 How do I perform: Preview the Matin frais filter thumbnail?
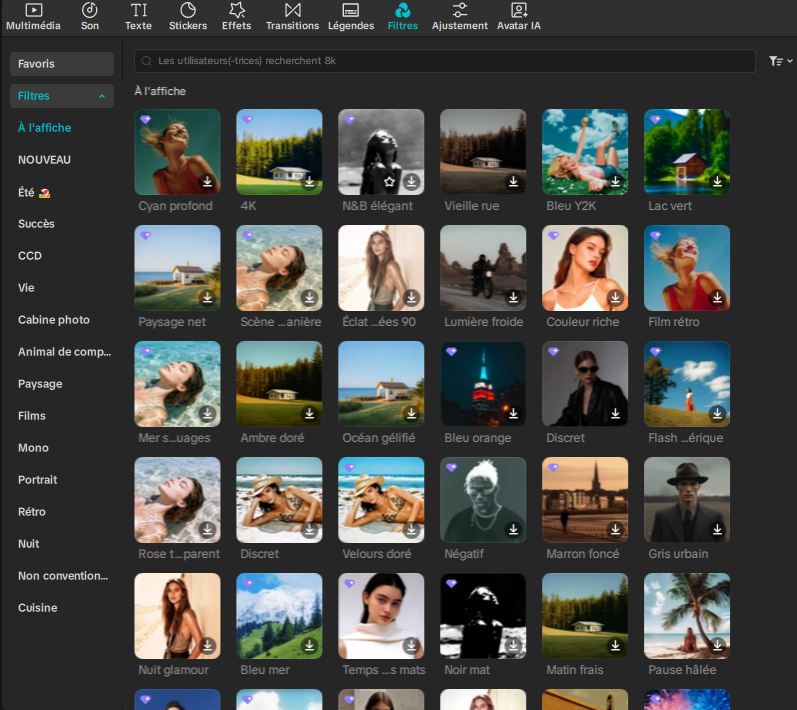click(585, 616)
